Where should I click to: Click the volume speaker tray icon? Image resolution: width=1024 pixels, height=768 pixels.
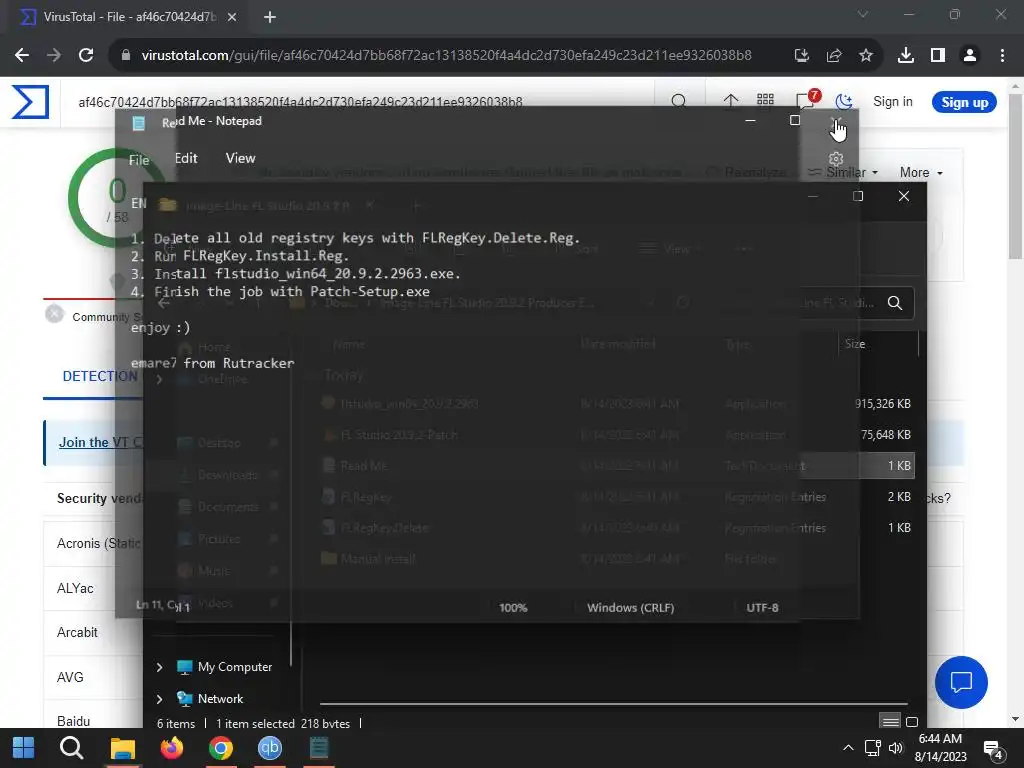point(896,748)
